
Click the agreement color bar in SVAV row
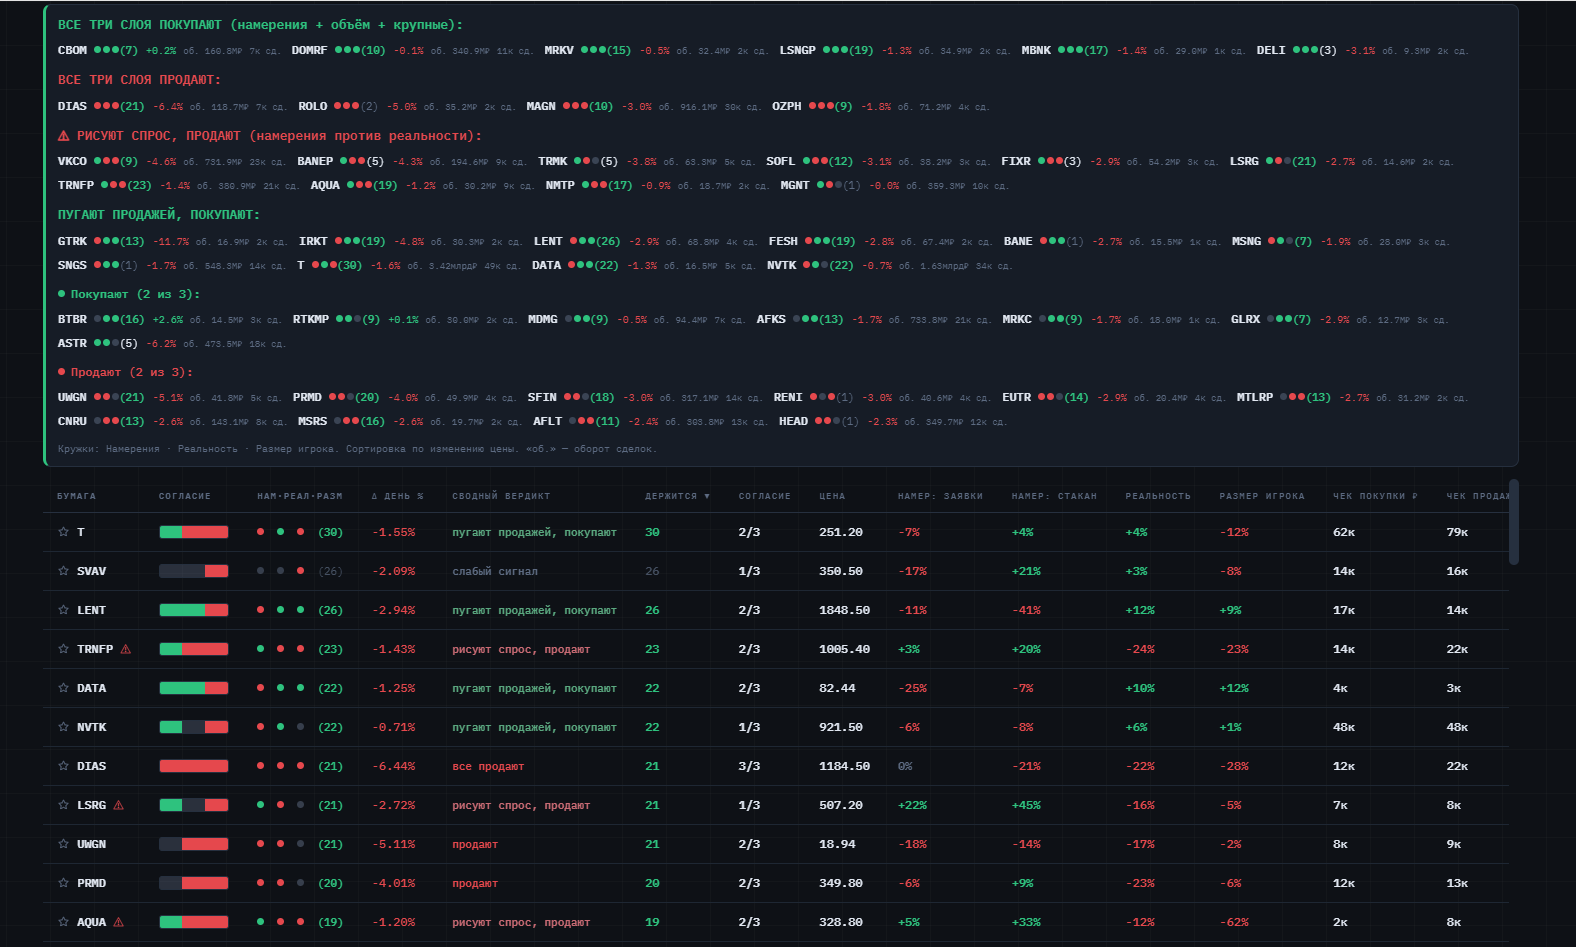(x=194, y=571)
